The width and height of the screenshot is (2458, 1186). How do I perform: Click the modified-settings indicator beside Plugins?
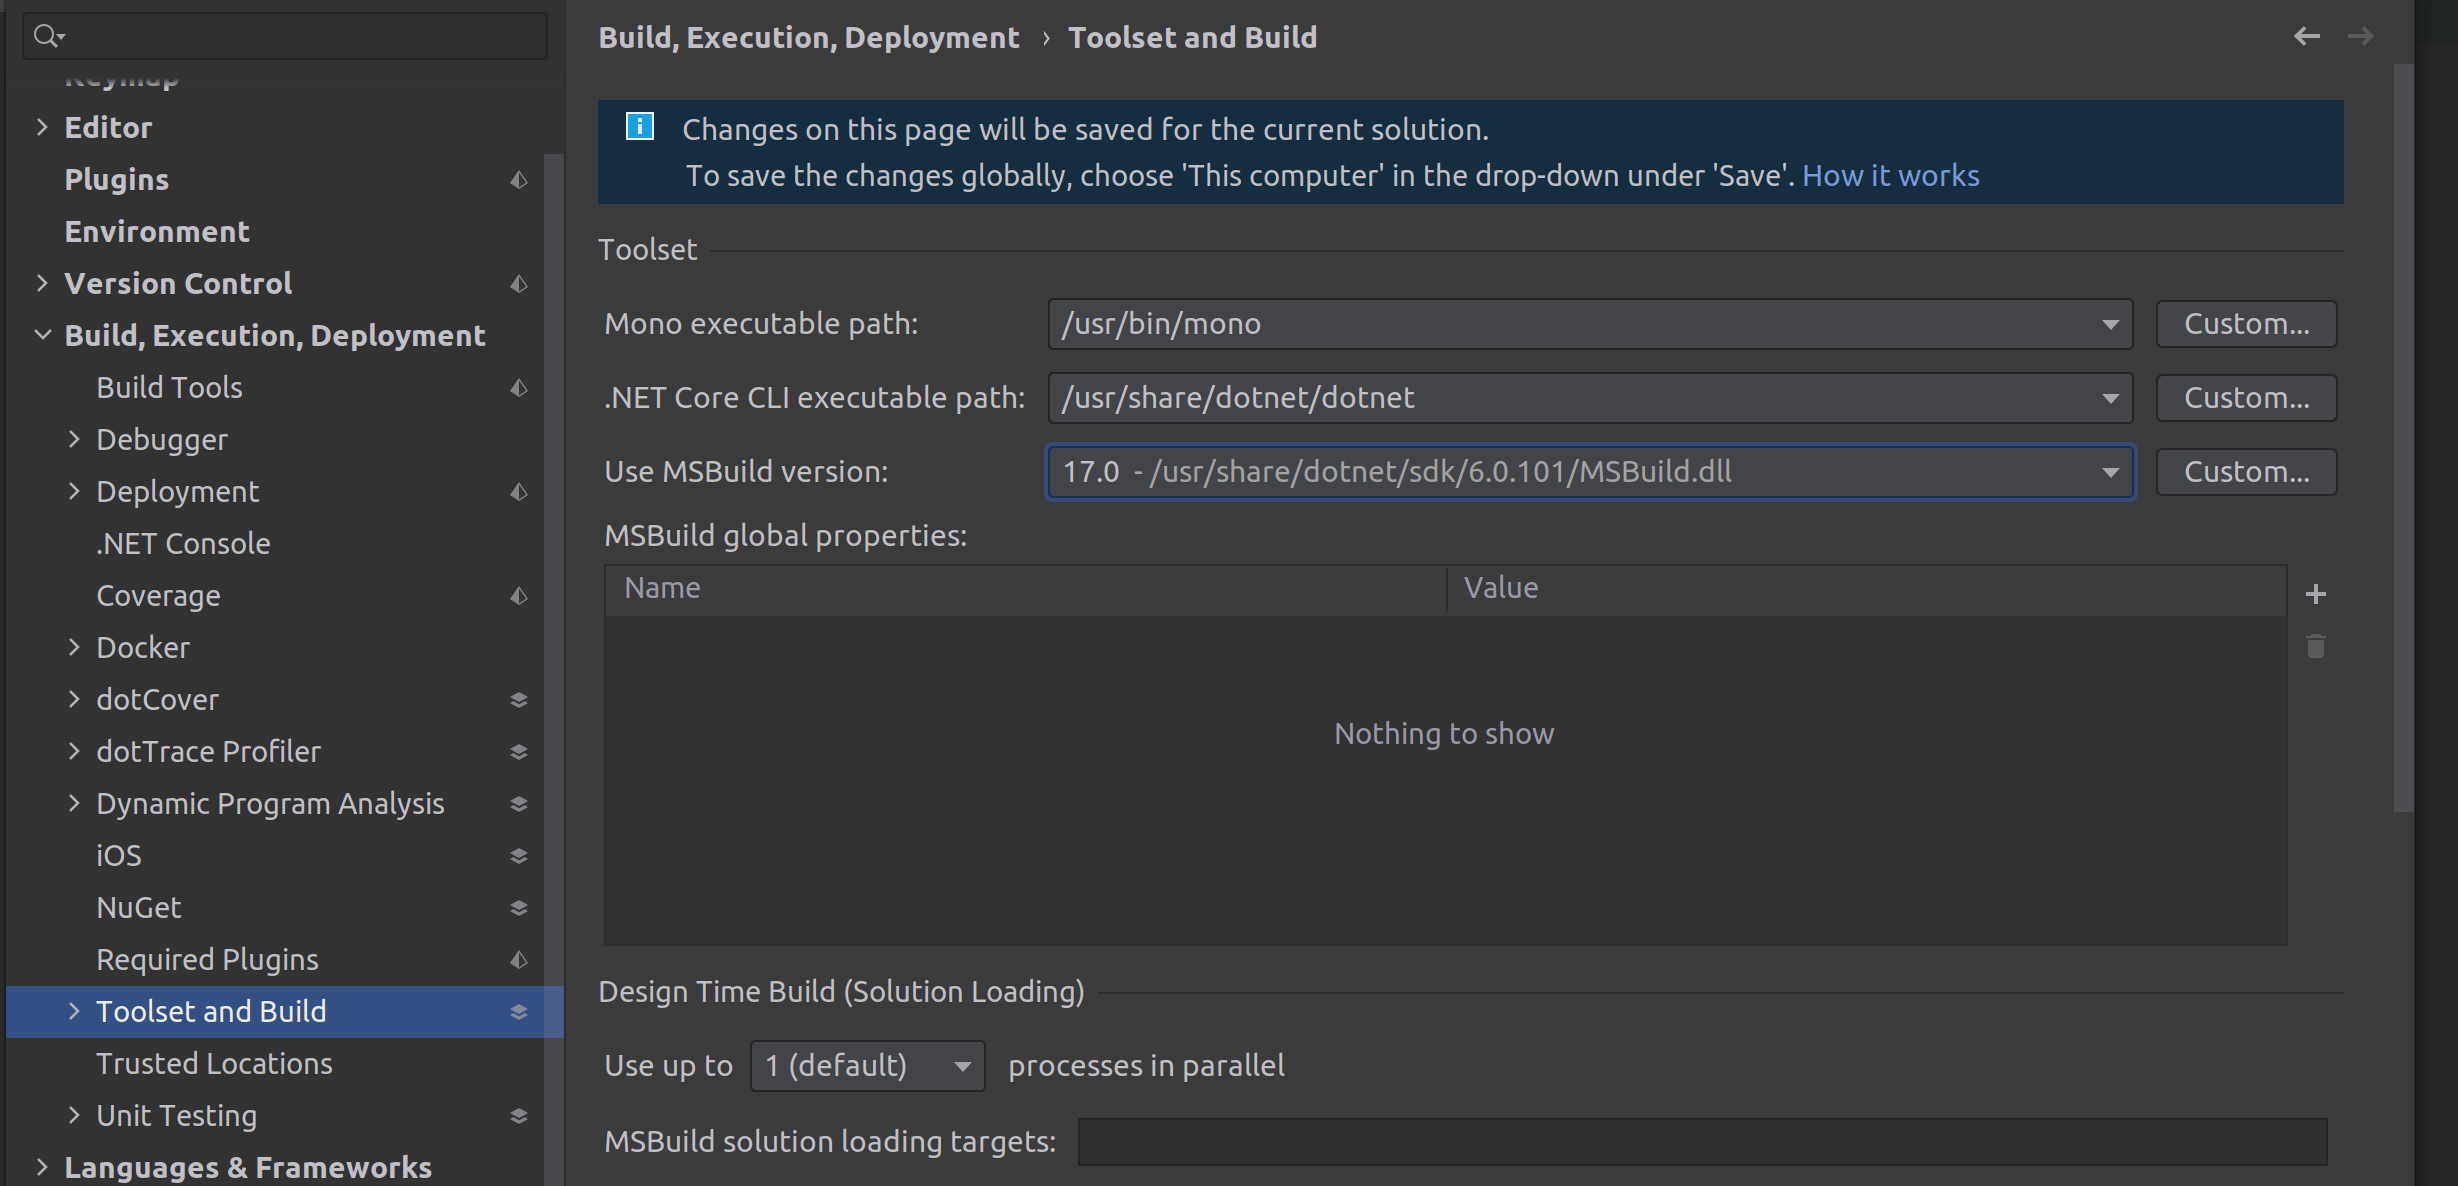519,180
